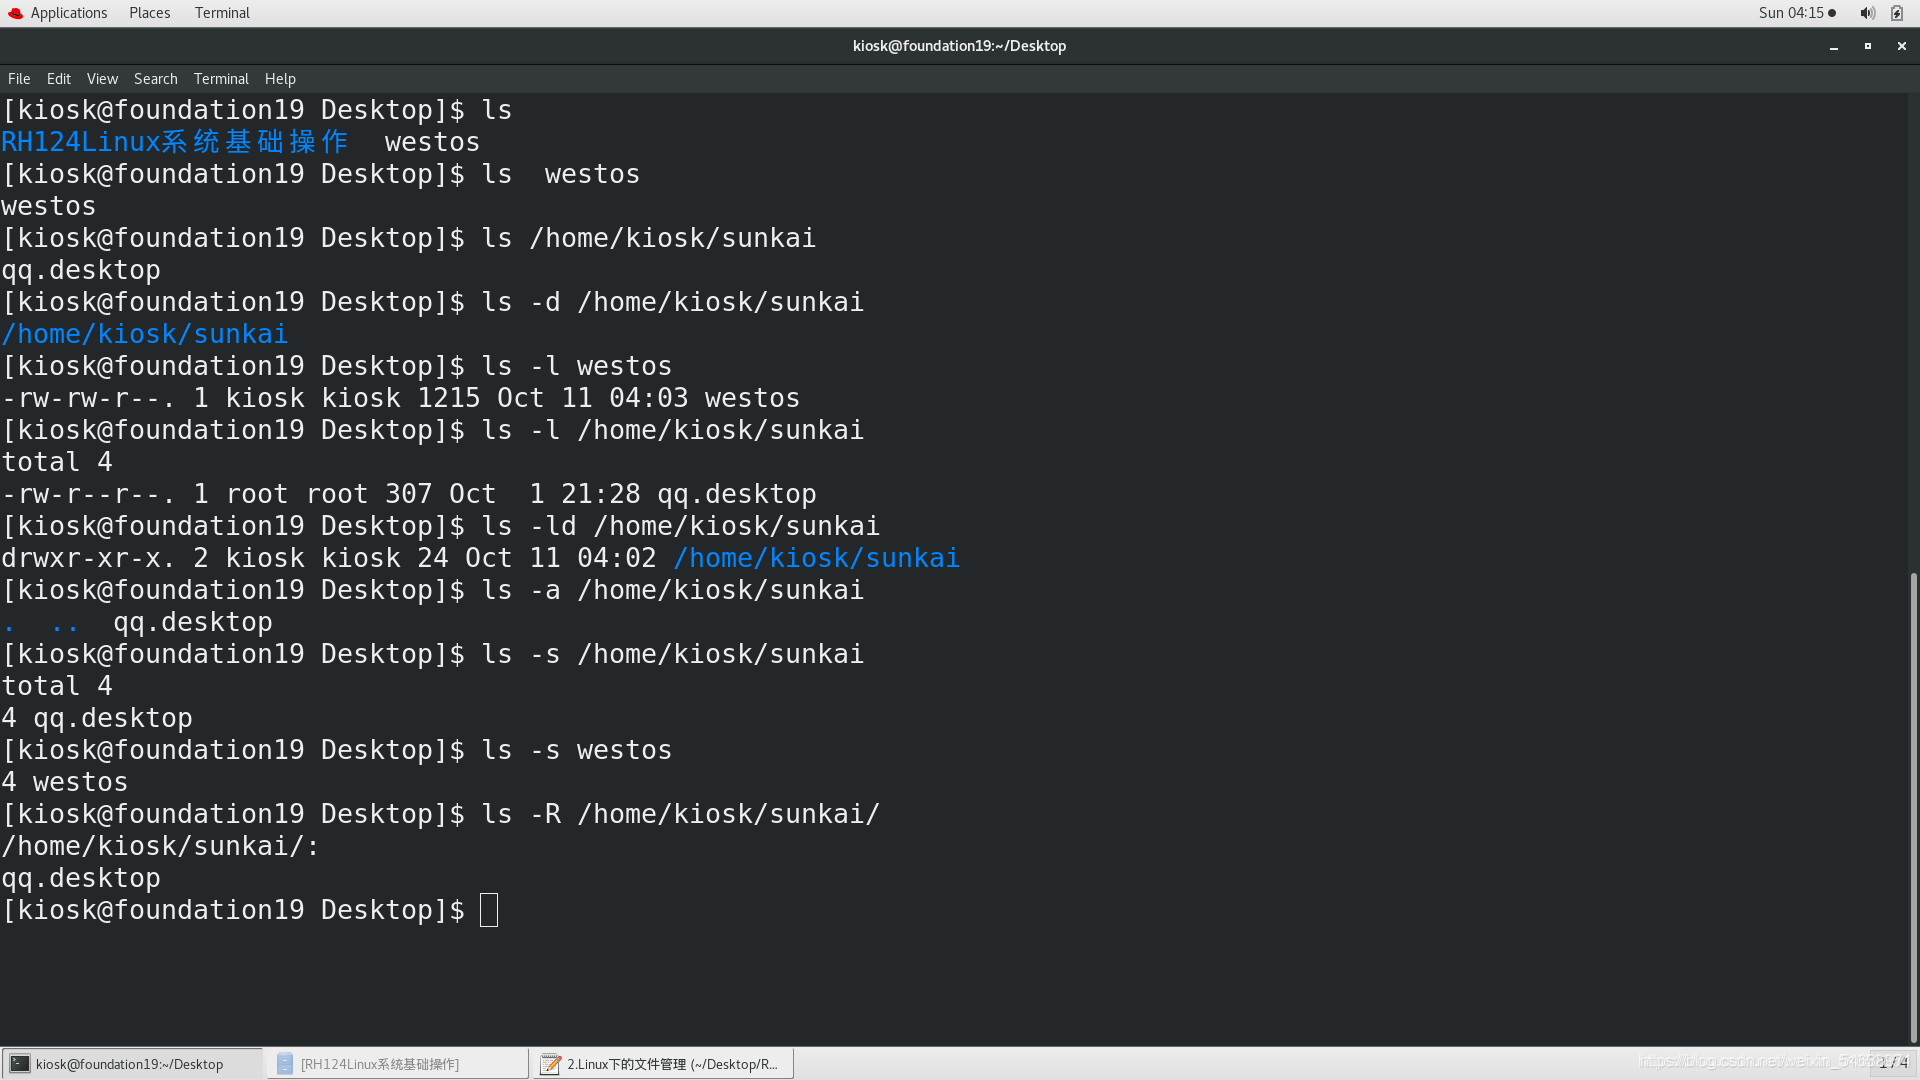Click the drwxr-xr-x permissions text

tap(89, 558)
